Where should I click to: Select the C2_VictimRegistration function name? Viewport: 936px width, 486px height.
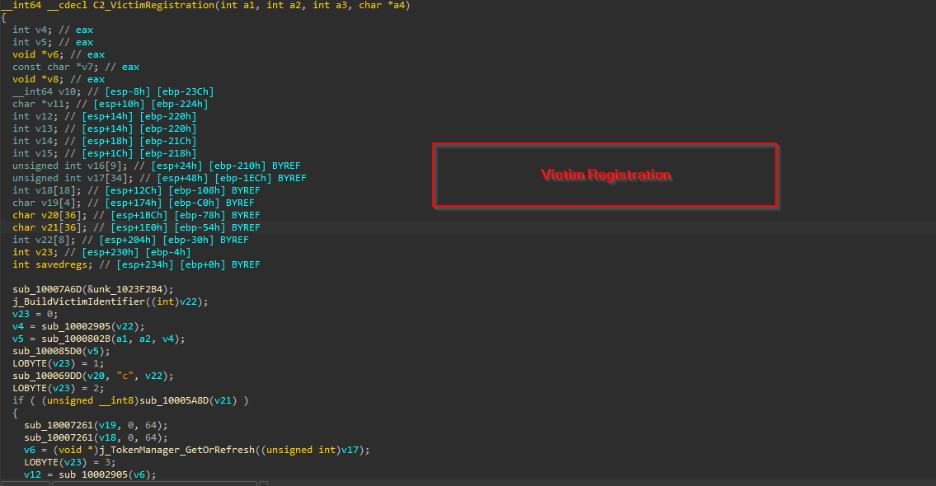[x=154, y=5]
